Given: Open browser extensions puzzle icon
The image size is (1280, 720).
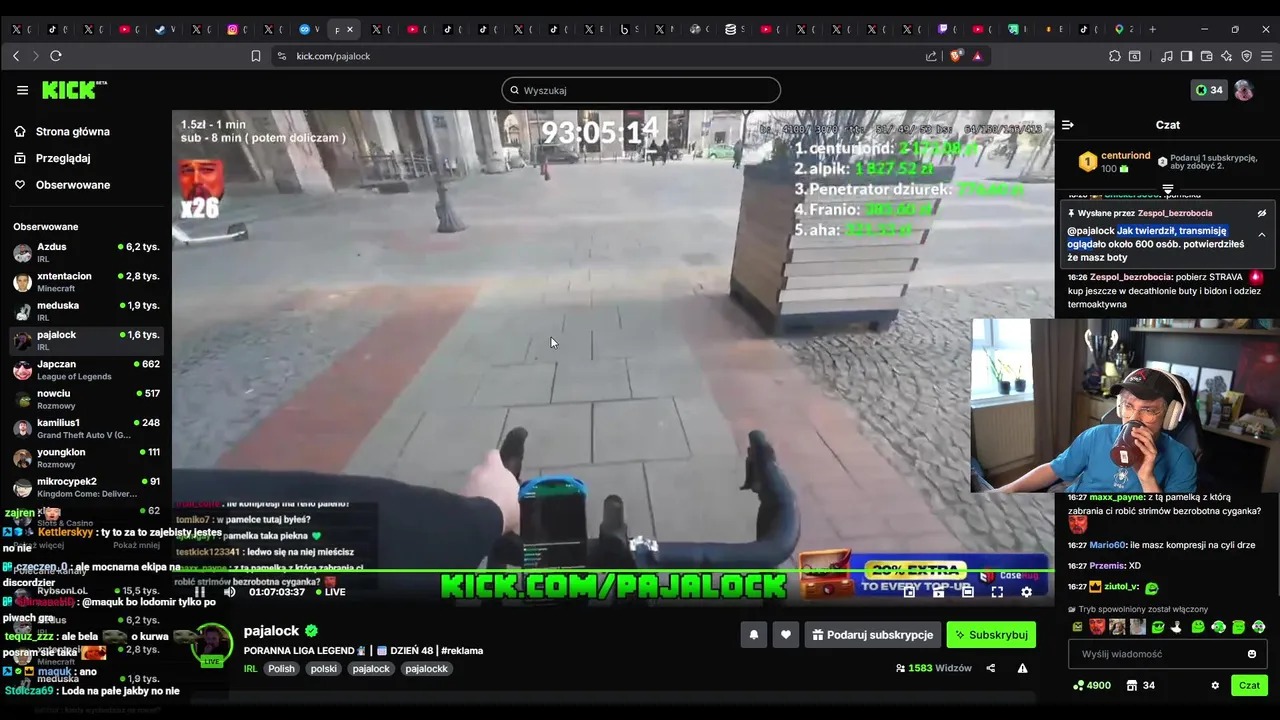Looking at the screenshot, I should click(x=1114, y=56).
